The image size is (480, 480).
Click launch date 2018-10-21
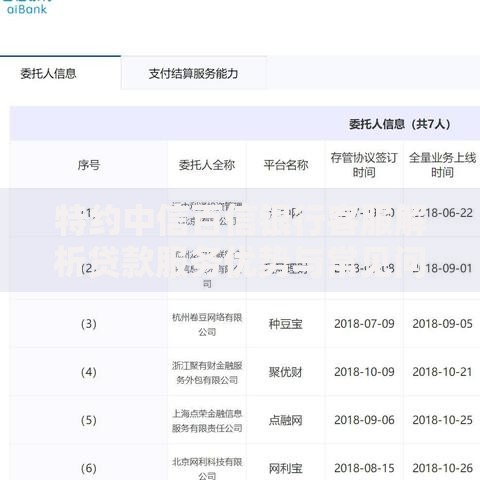click(443, 372)
